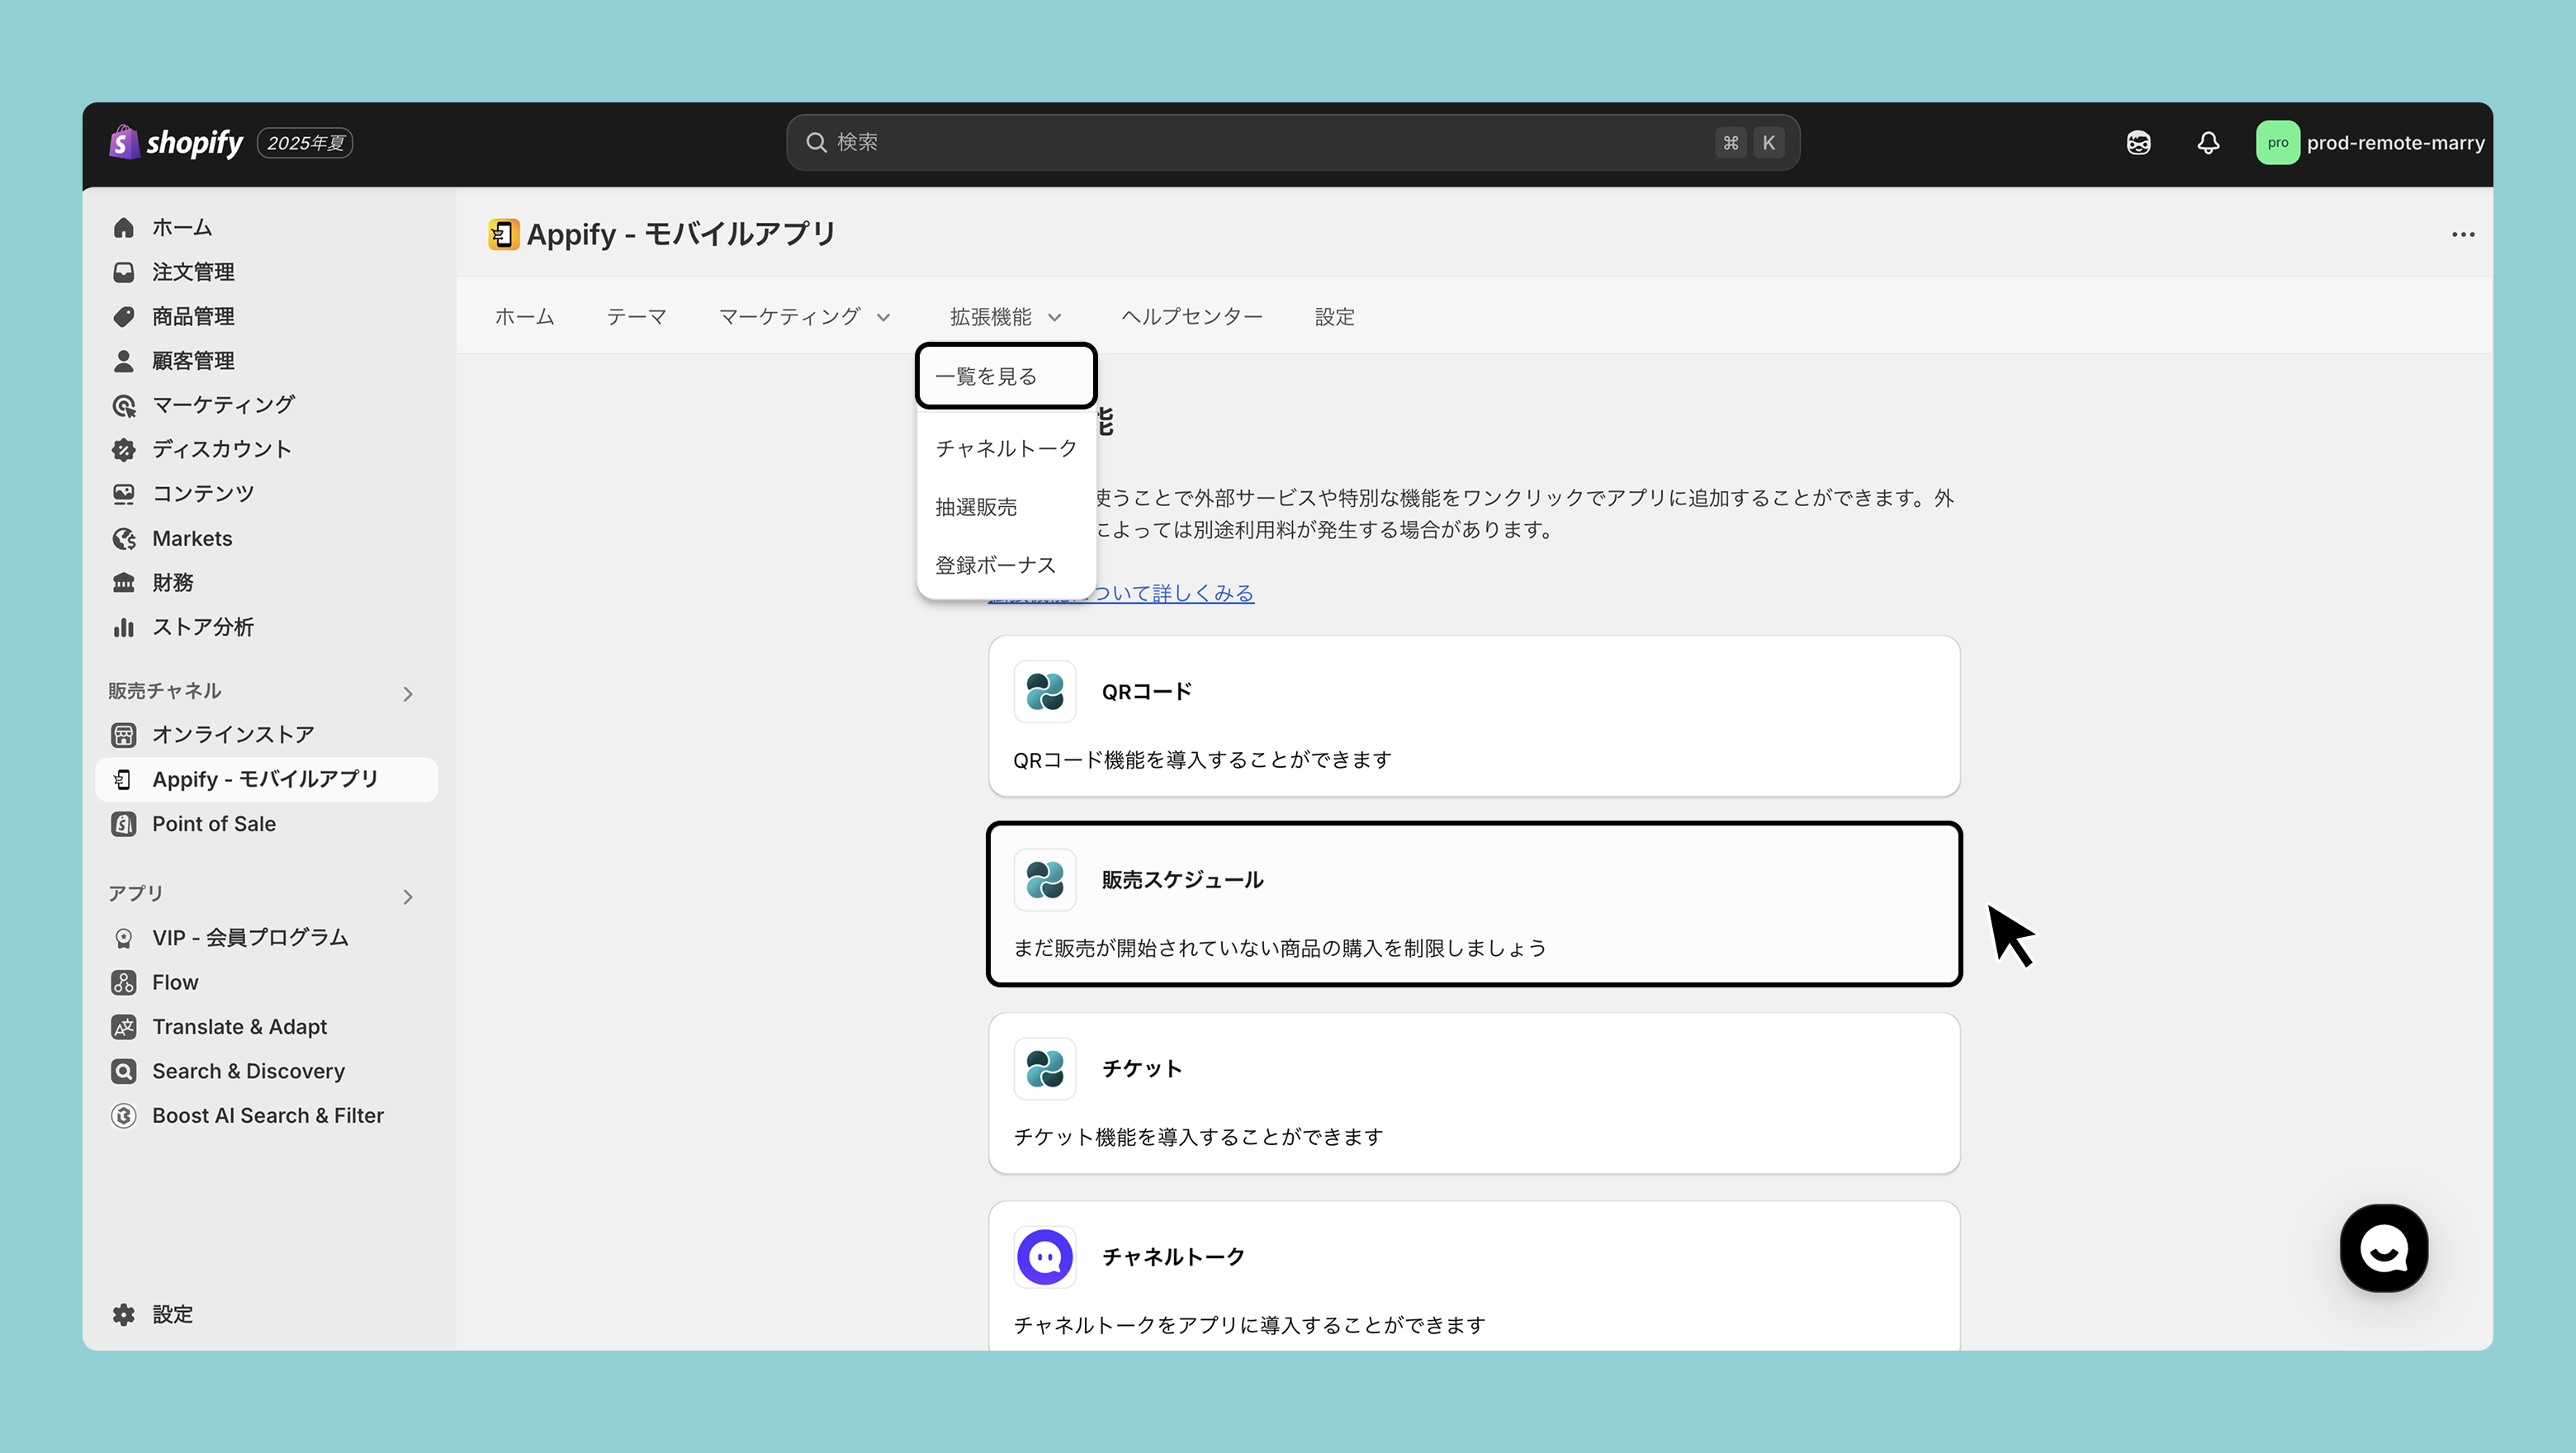The image size is (2576, 1453).
Task: Click the 設定 gear icon at sidebar bottom
Action: coord(124,1314)
